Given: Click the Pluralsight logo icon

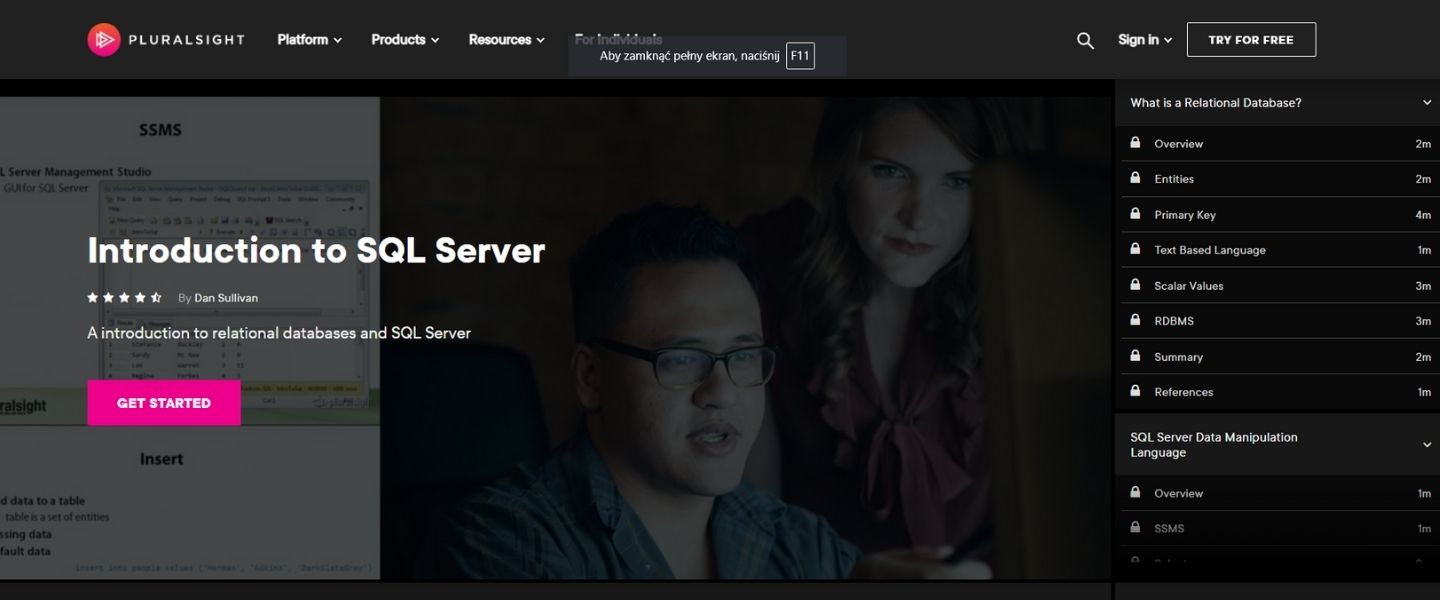Looking at the screenshot, I should pyautogui.click(x=103, y=39).
